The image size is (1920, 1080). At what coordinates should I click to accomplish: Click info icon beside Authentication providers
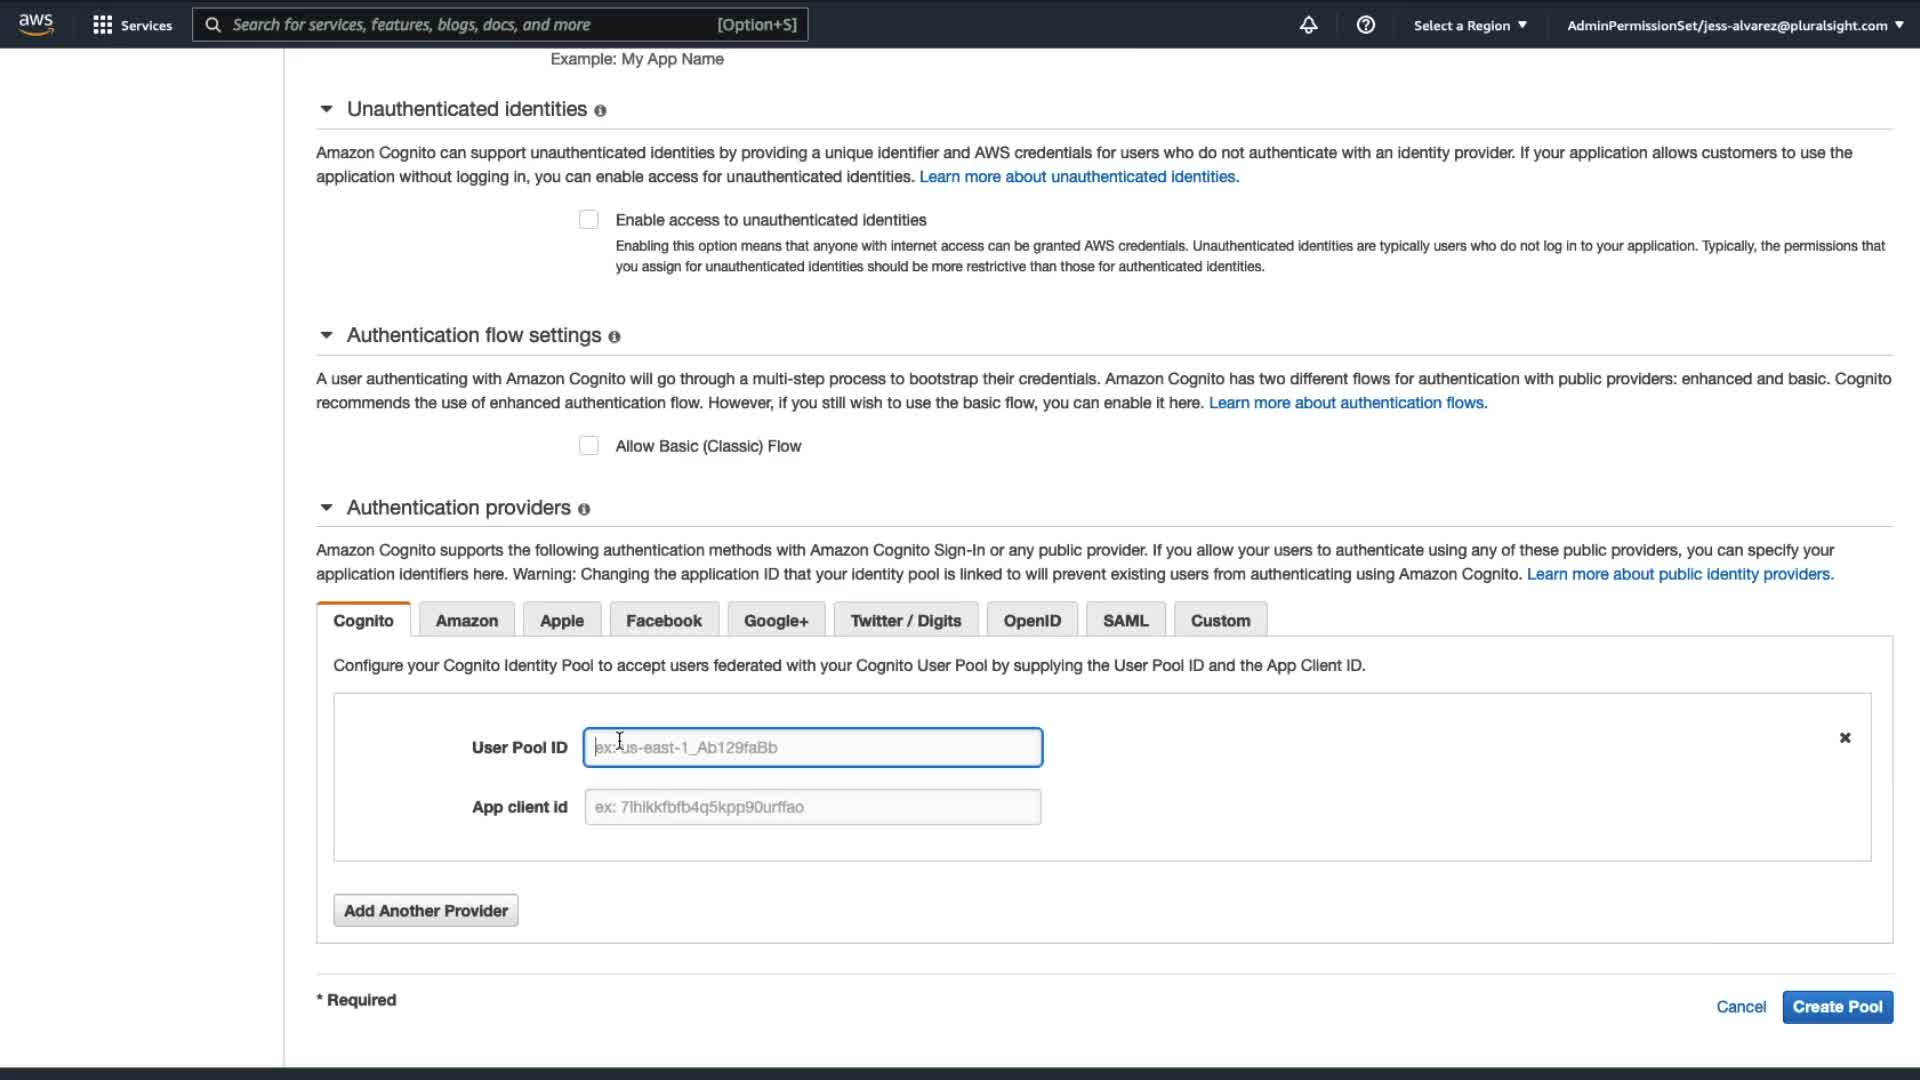(x=584, y=509)
